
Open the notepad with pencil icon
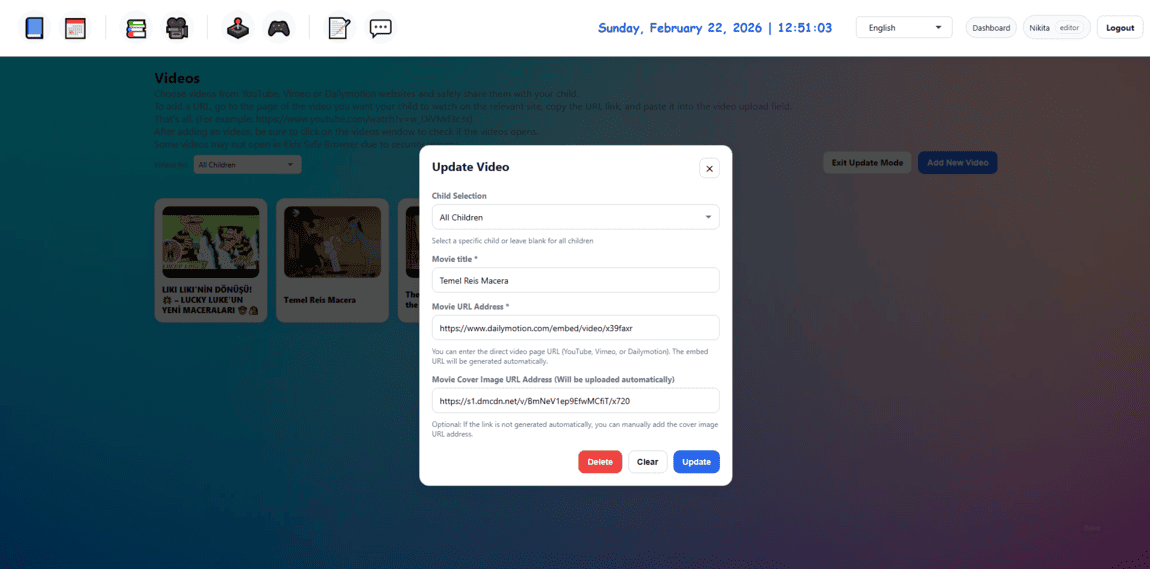(339, 28)
